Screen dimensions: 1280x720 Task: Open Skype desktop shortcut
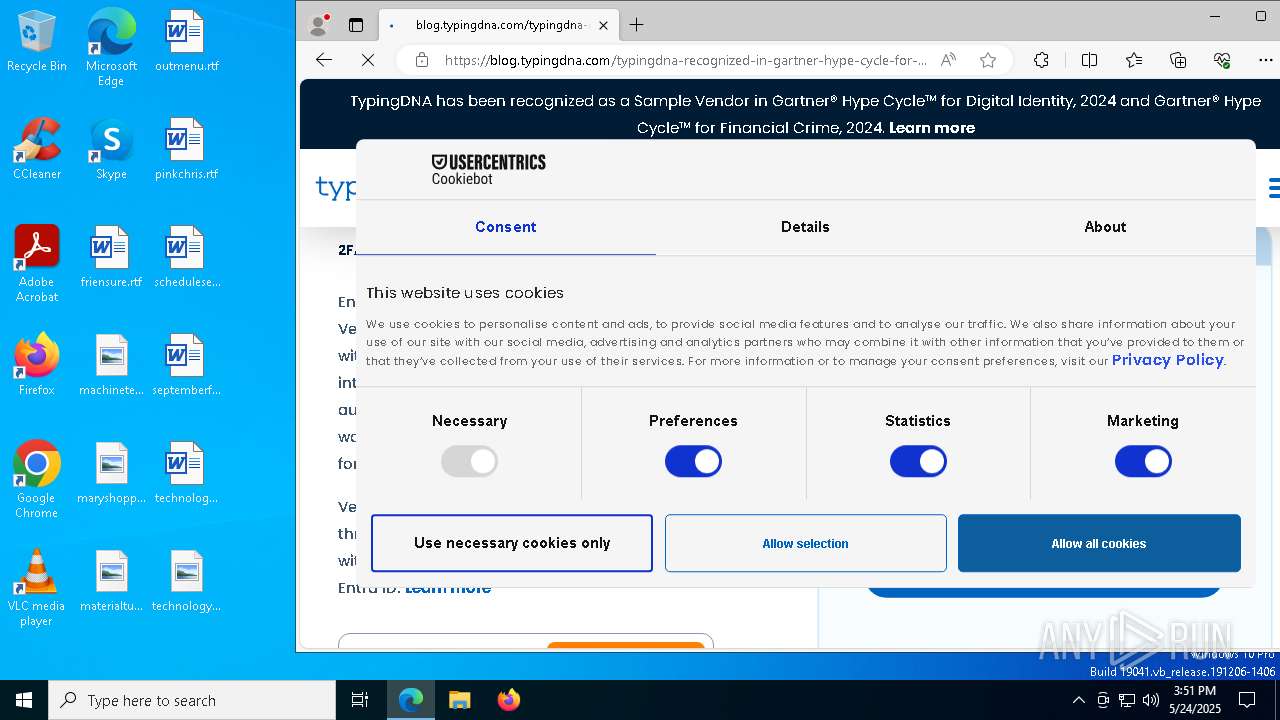pos(111,149)
